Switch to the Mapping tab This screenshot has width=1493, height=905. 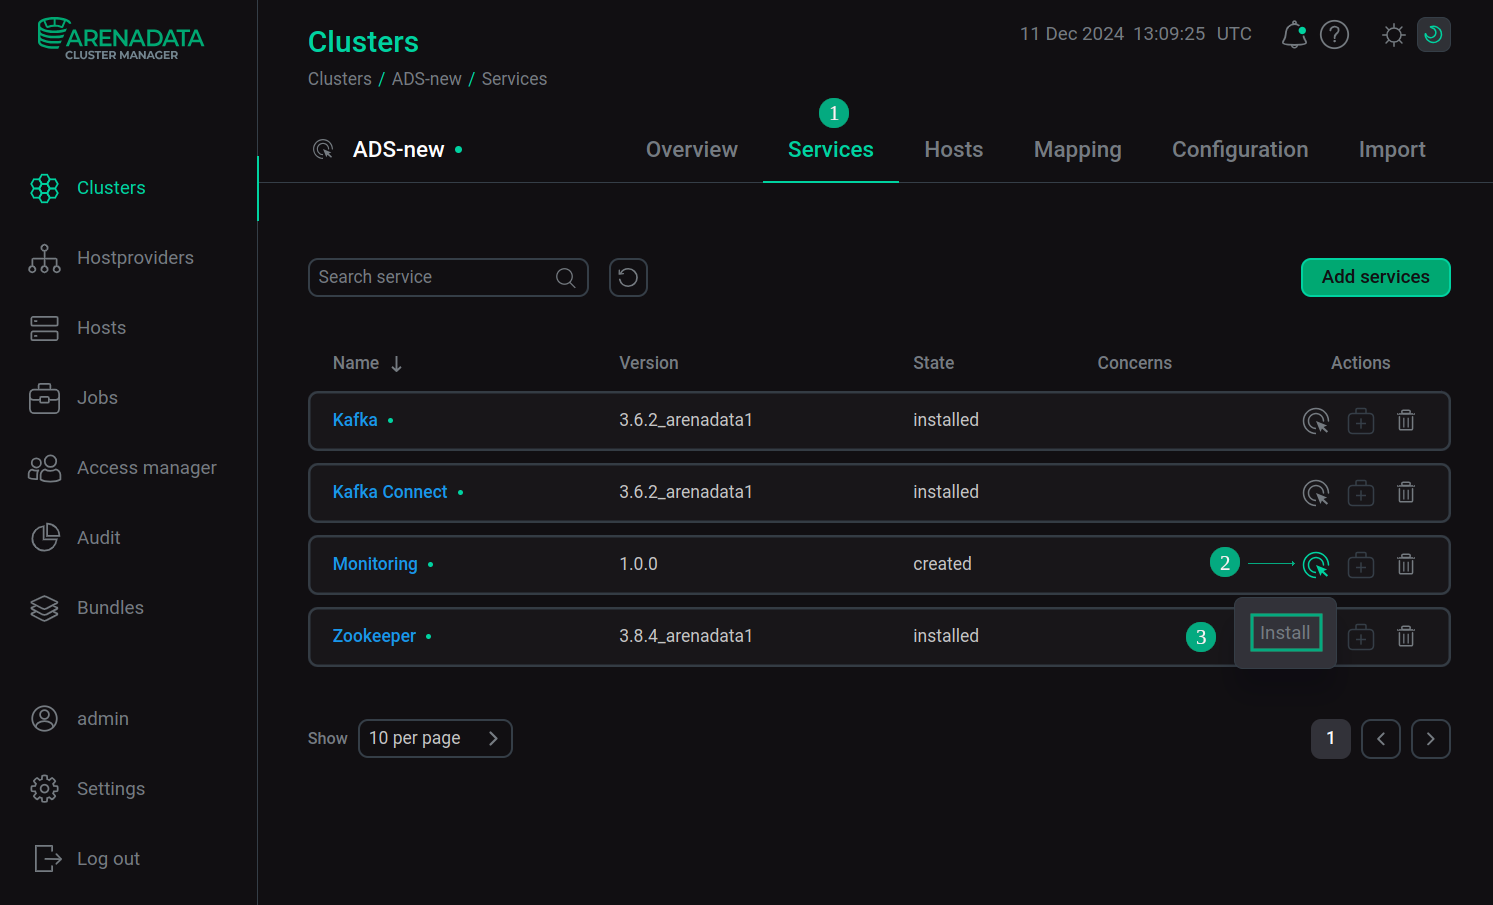[1078, 150]
